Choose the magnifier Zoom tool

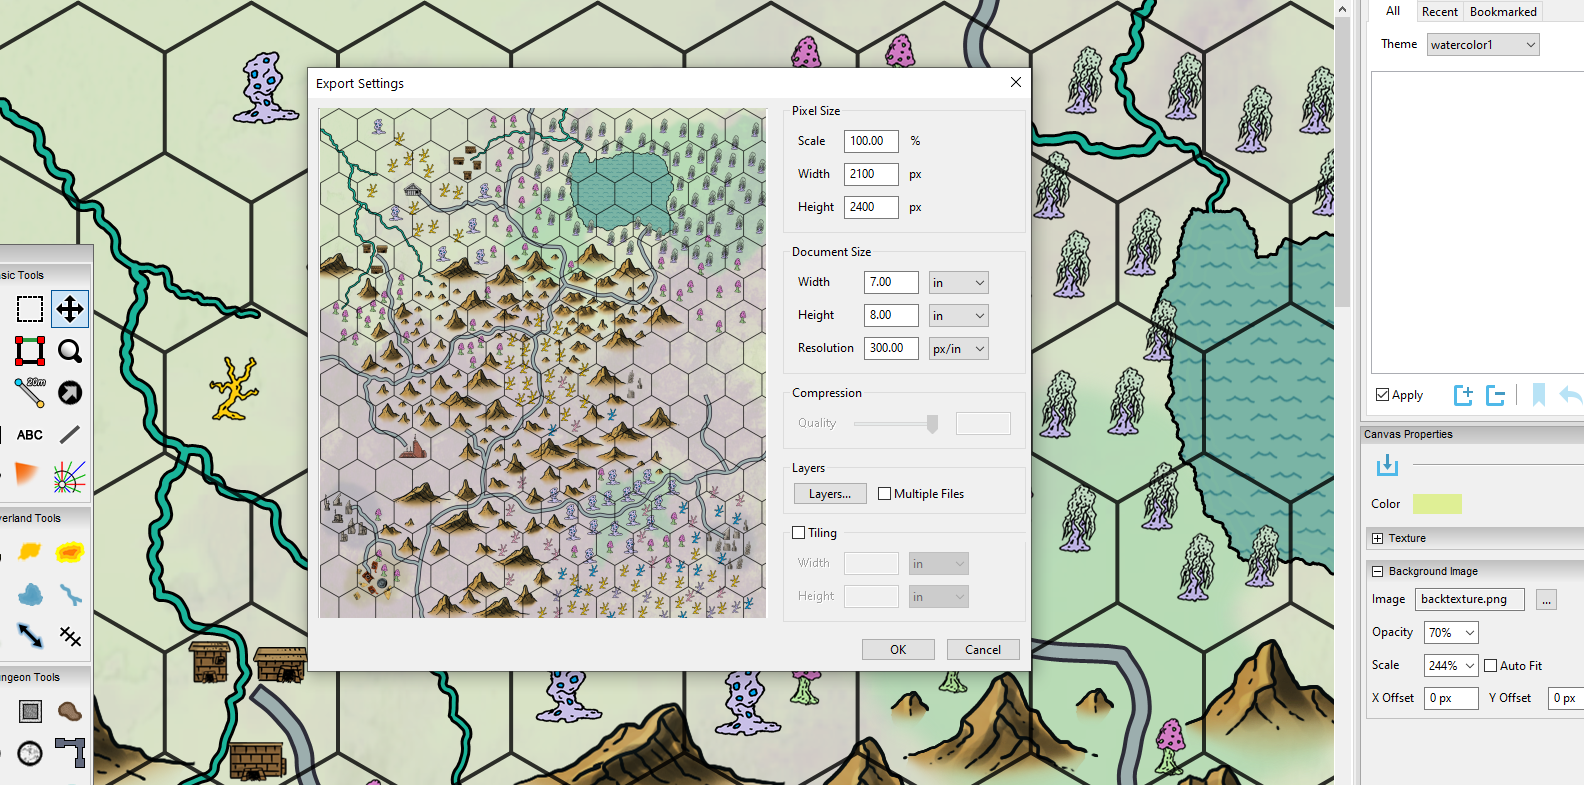70,351
